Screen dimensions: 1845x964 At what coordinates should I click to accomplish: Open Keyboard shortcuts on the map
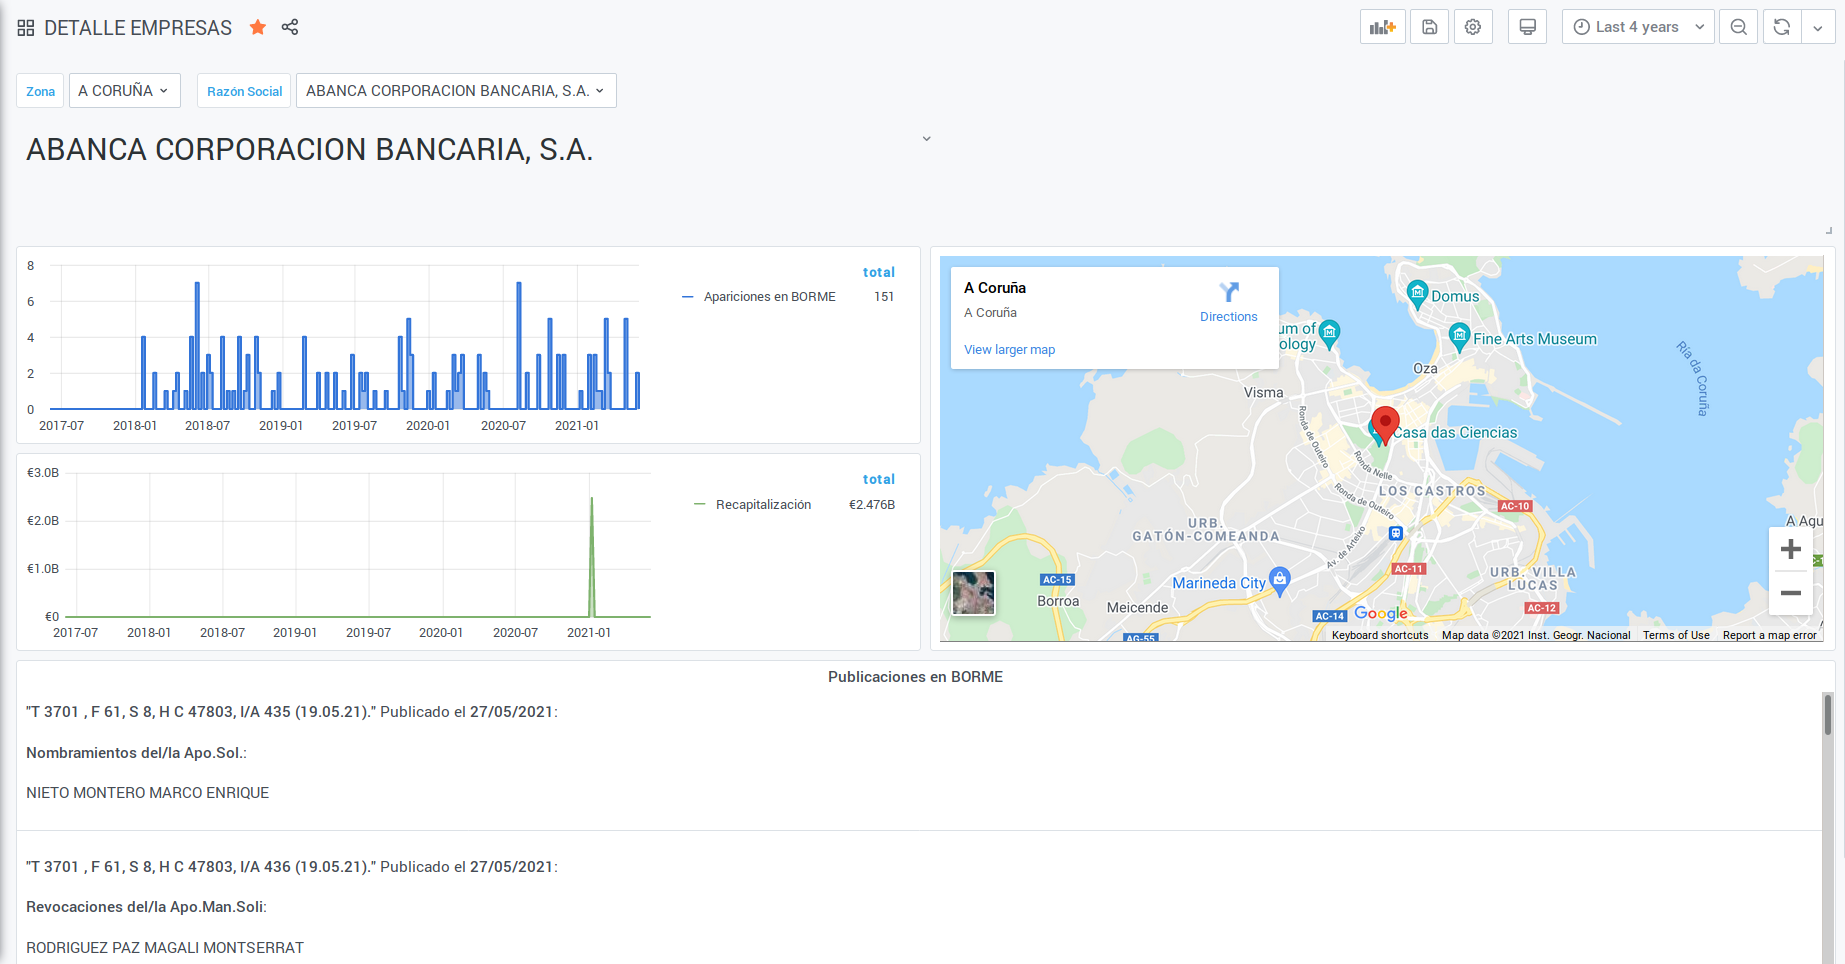point(1380,635)
